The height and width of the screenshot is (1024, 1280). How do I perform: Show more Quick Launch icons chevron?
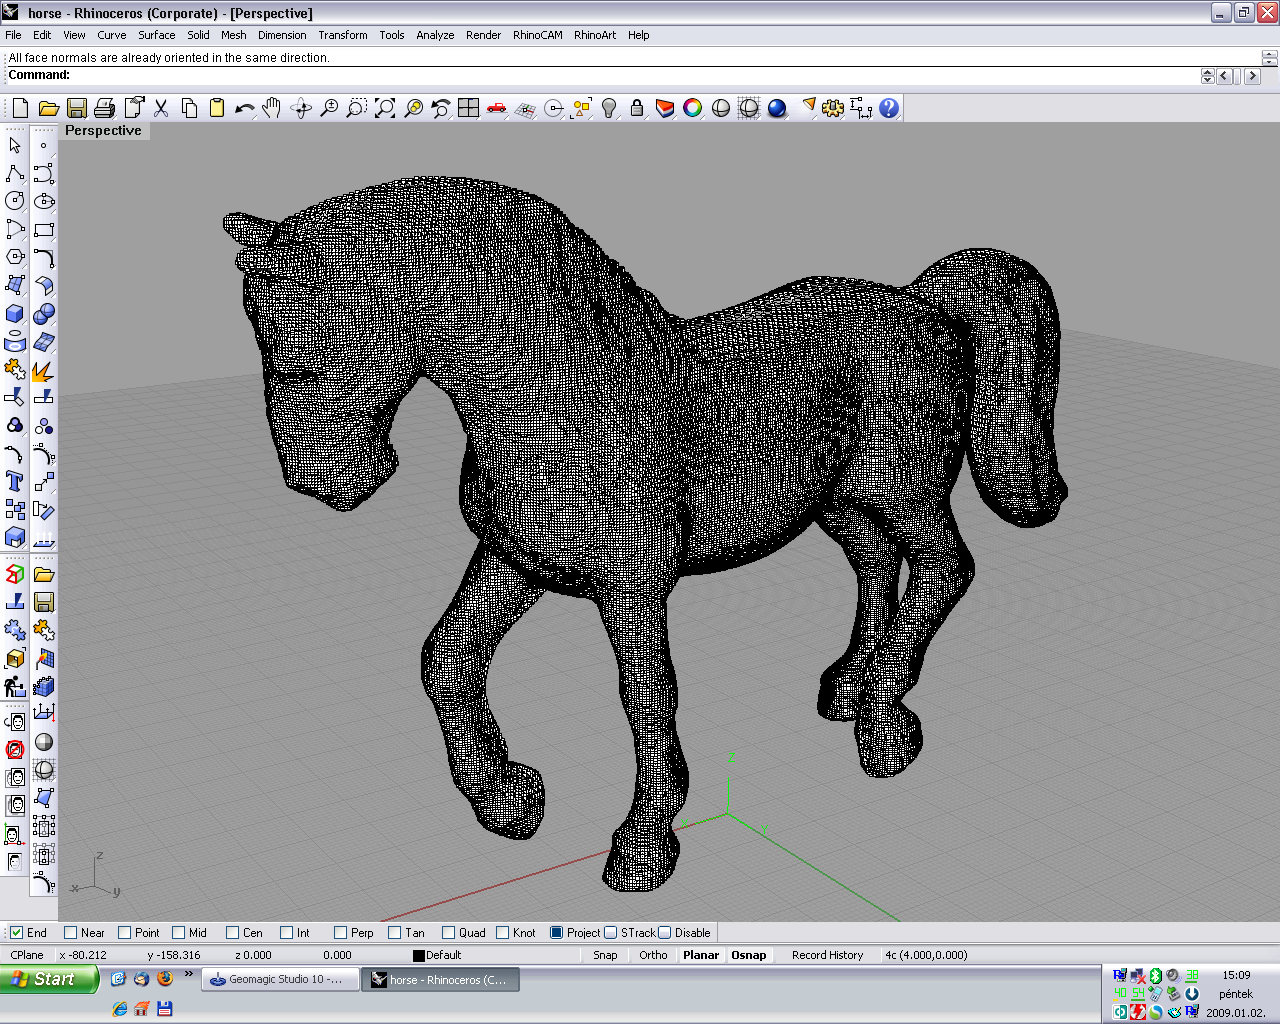point(189,974)
